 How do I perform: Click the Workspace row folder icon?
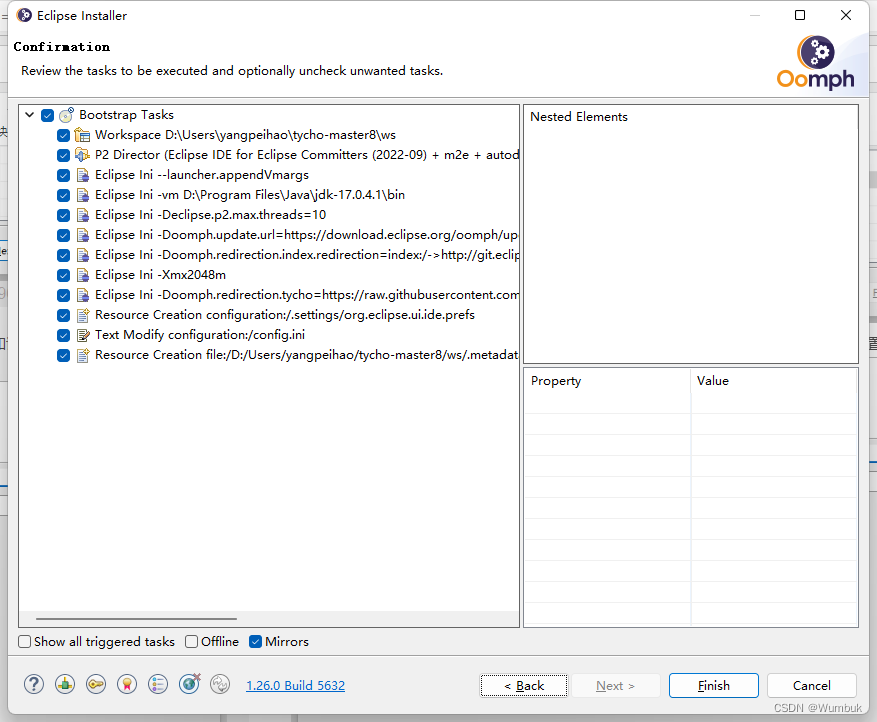82,135
